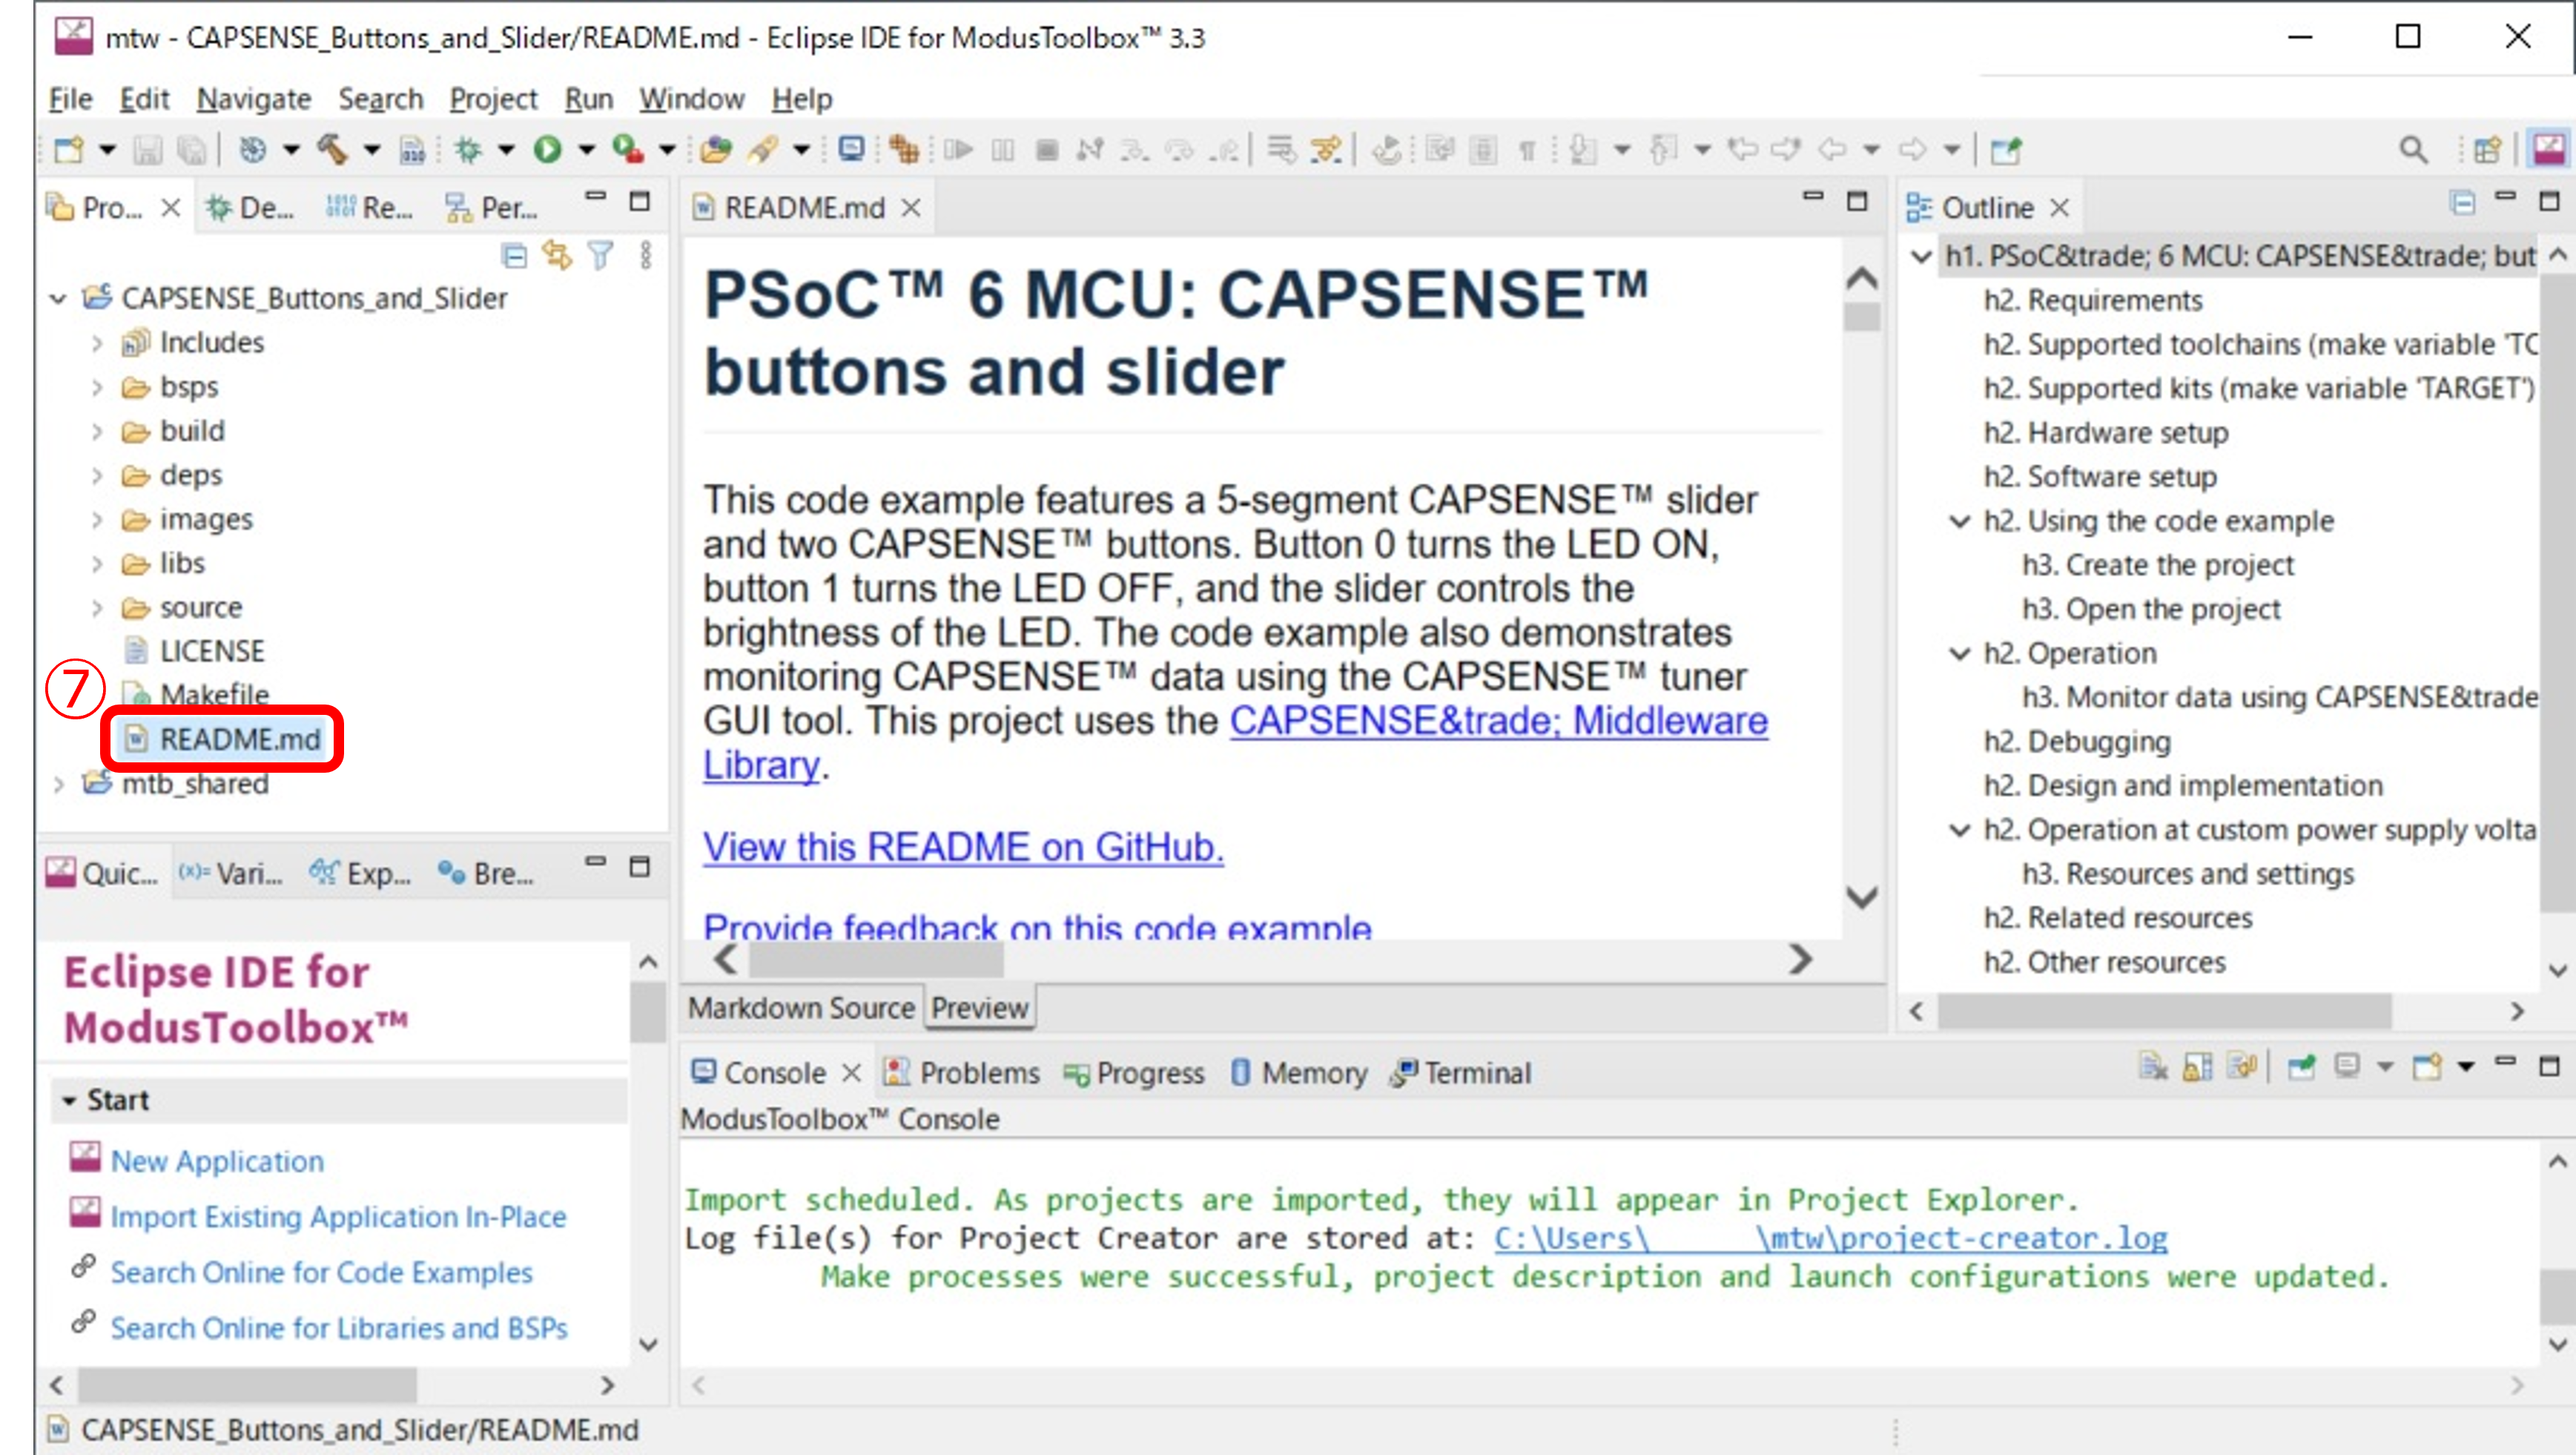Click the External Tools run icon

click(628, 150)
